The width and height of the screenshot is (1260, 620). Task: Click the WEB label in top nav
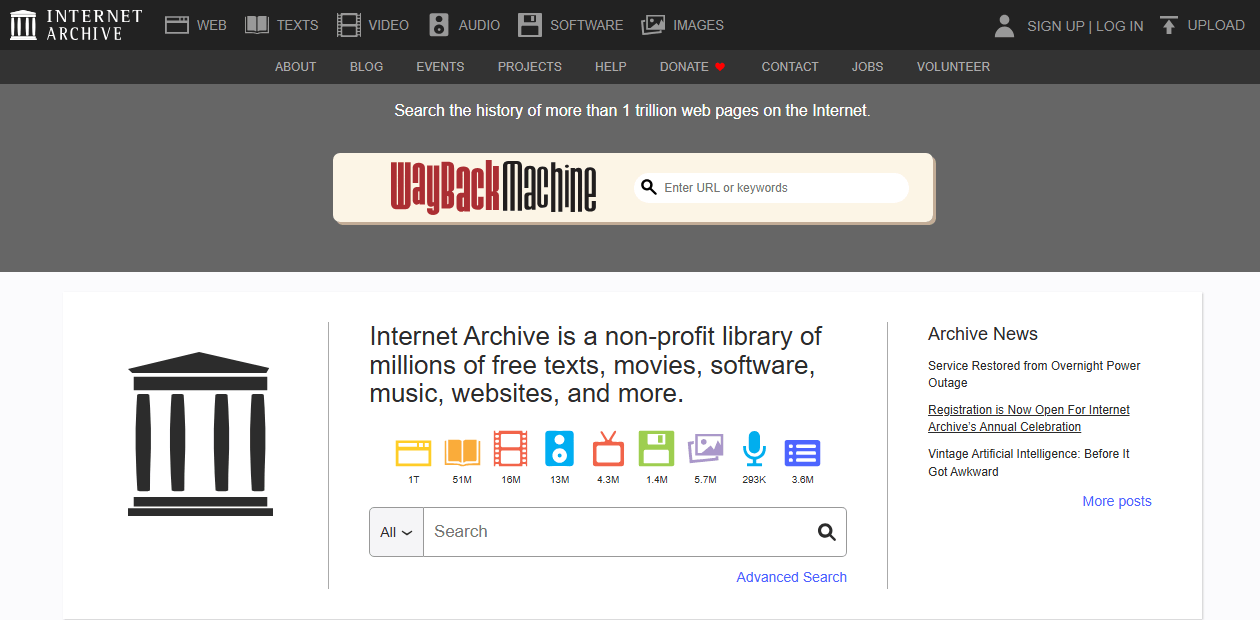tap(212, 25)
